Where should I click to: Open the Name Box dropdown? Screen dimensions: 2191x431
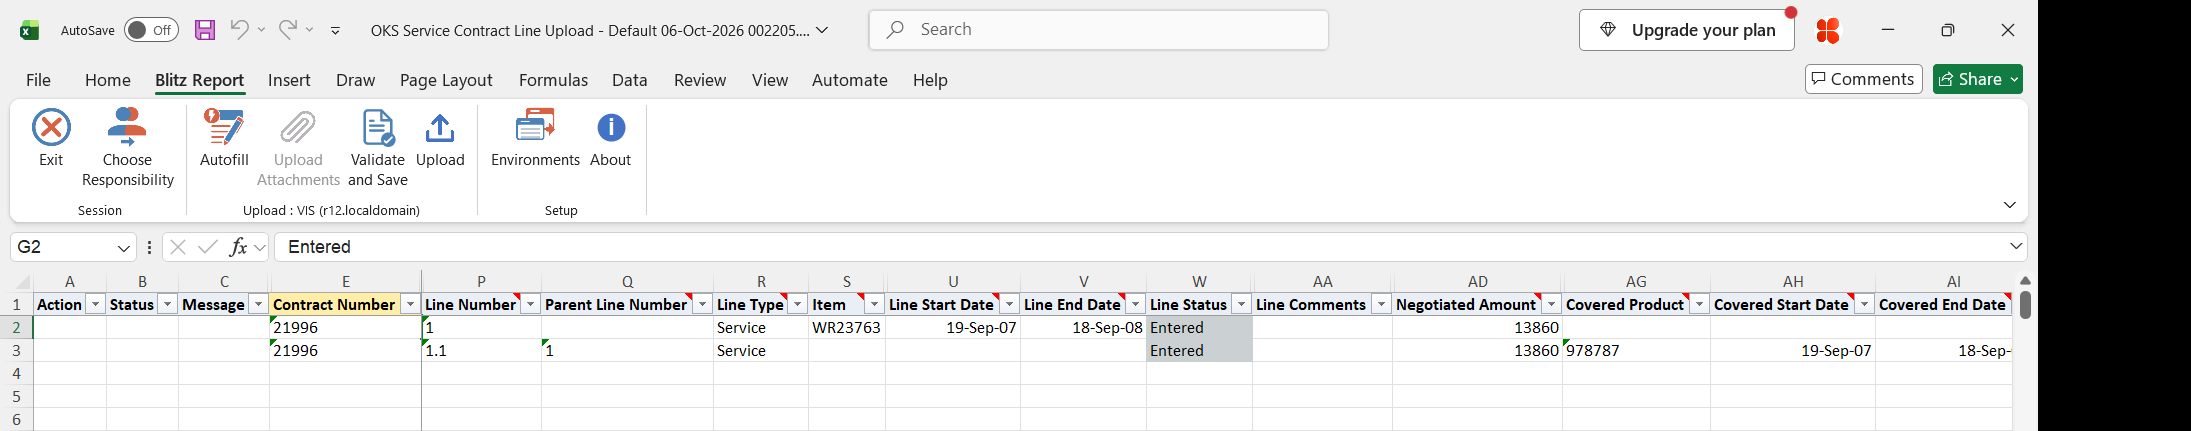point(124,248)
